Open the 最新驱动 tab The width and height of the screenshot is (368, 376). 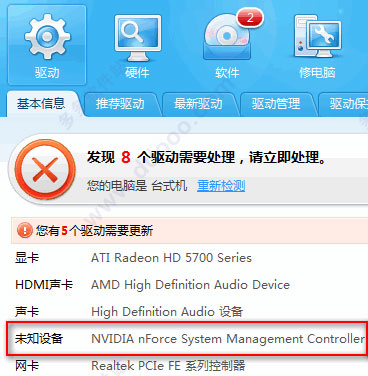(198, 104)
